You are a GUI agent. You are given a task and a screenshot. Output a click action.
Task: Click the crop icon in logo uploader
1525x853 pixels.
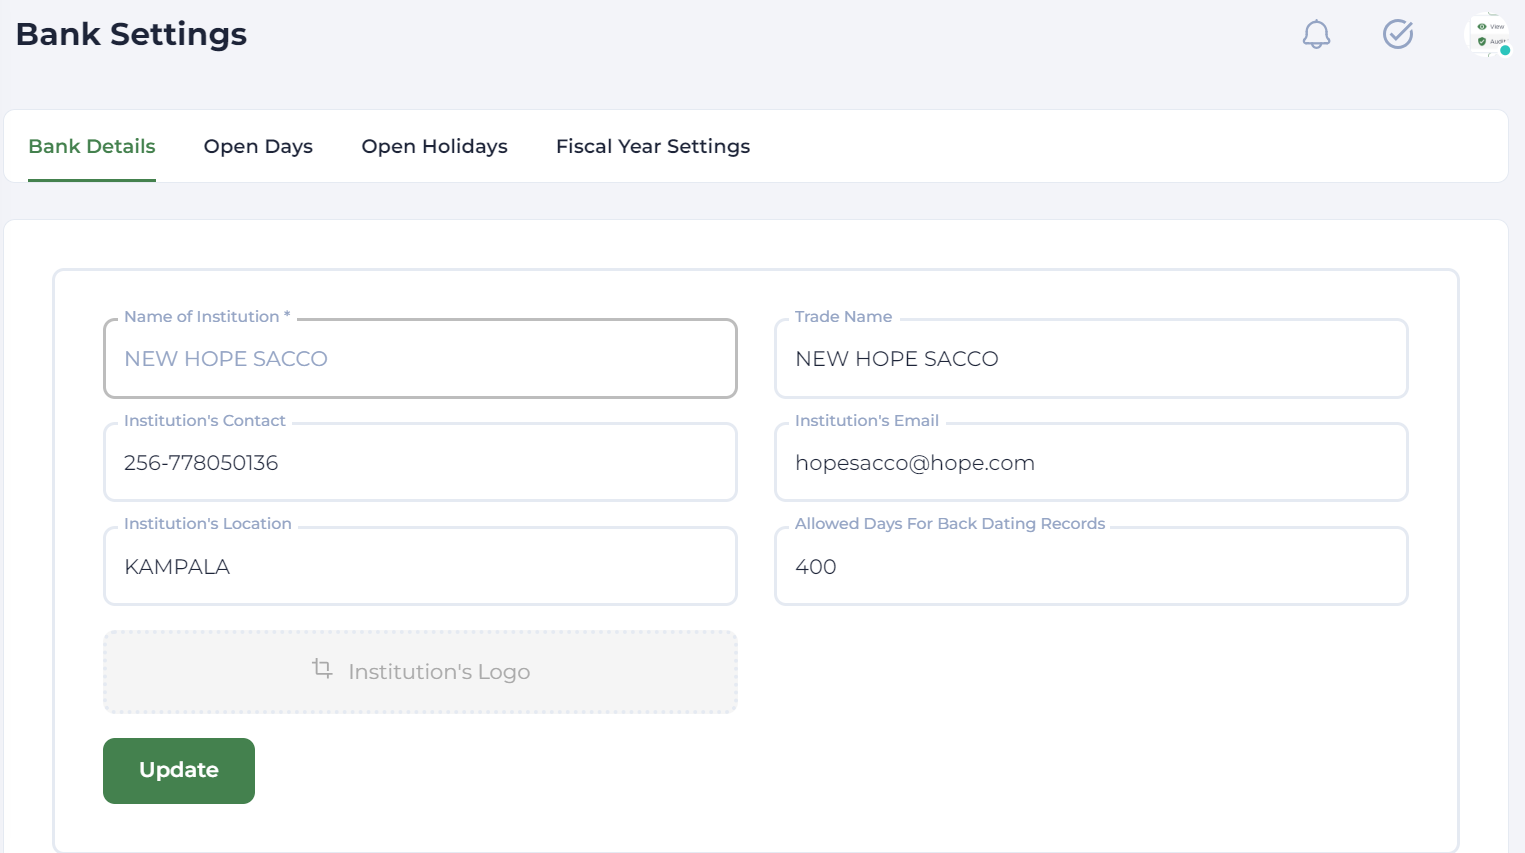[x=322, y=668]
